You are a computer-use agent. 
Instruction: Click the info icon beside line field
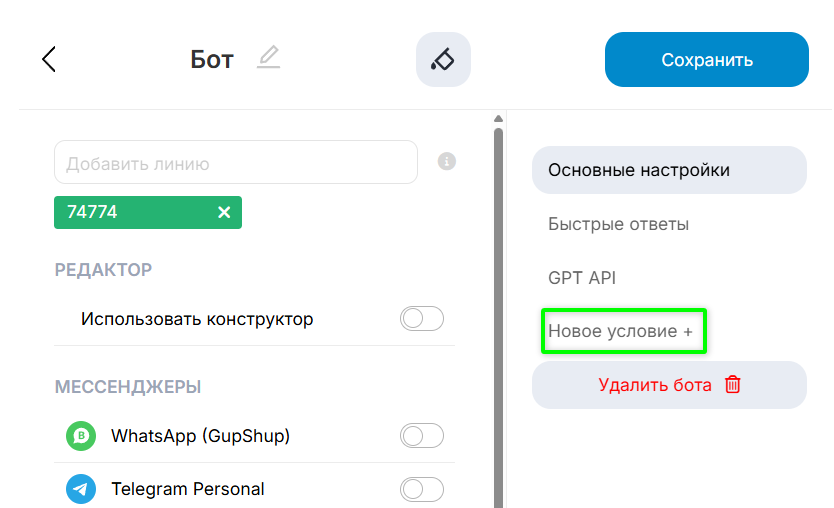[x=447, y=161]
